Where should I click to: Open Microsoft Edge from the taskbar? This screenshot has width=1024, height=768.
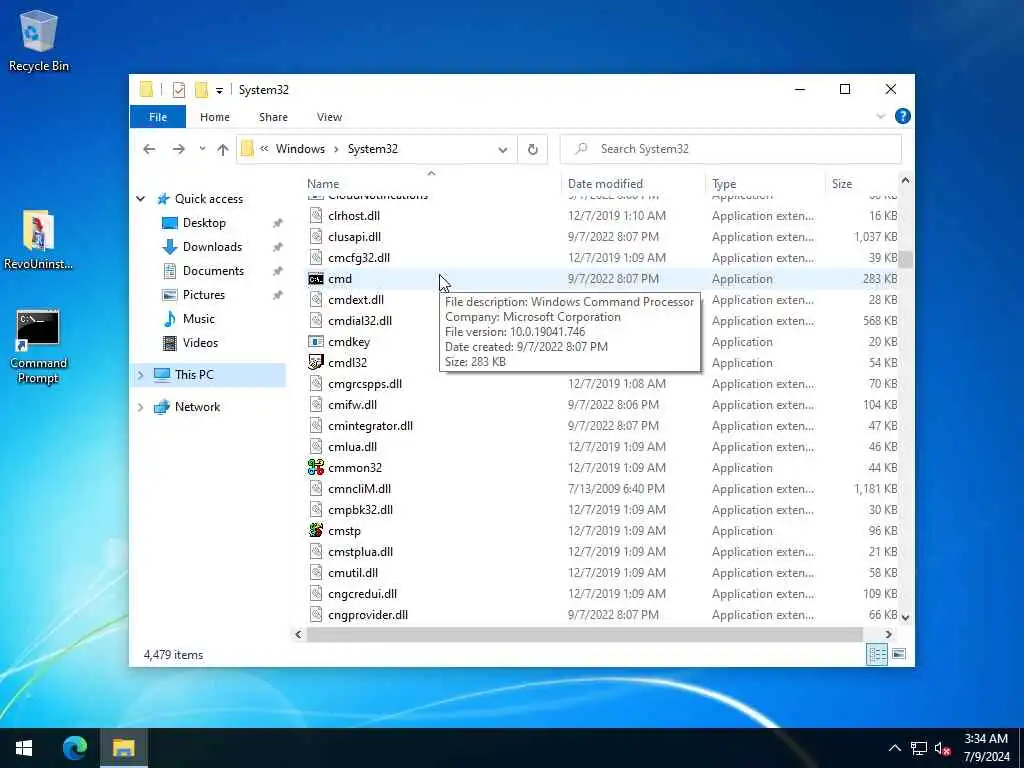(x=75, y=748)
